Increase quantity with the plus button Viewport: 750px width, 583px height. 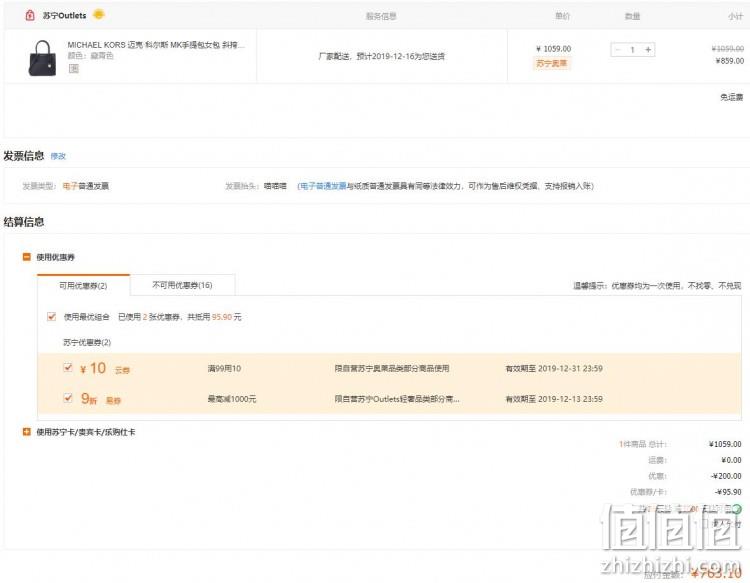coord(648,50)
